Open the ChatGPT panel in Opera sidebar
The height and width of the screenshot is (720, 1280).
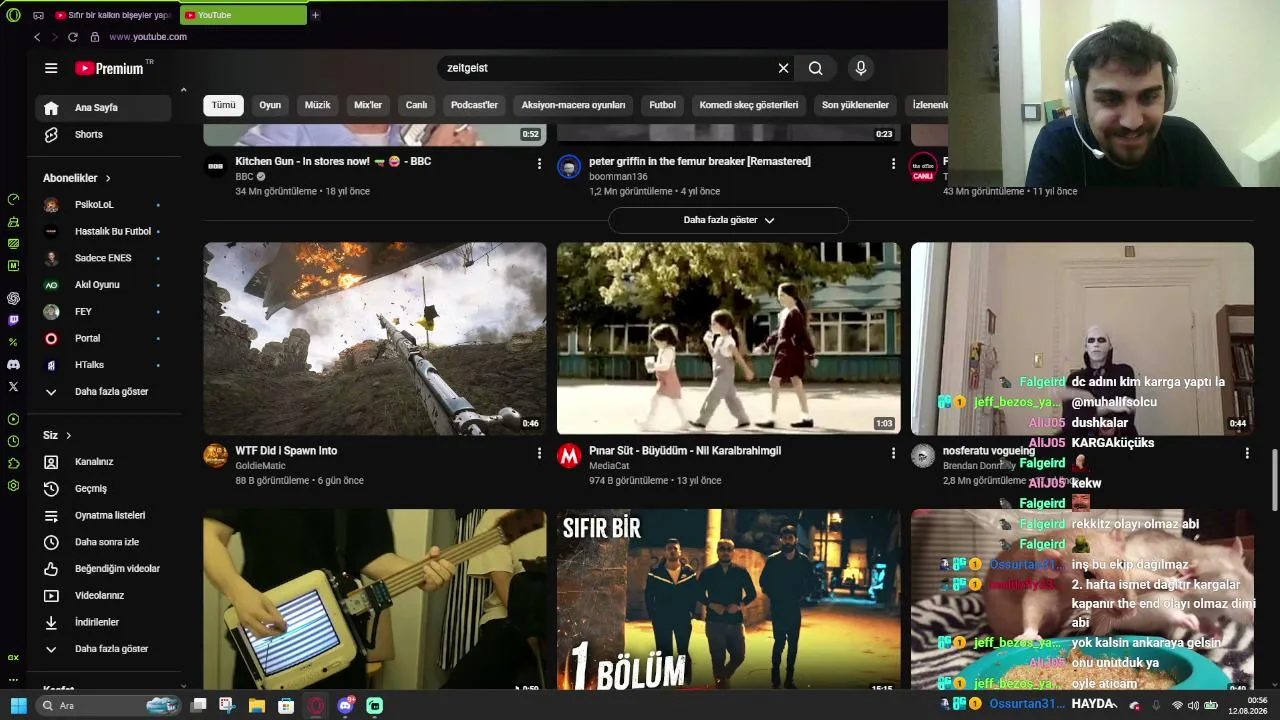(x=13, y=298)
